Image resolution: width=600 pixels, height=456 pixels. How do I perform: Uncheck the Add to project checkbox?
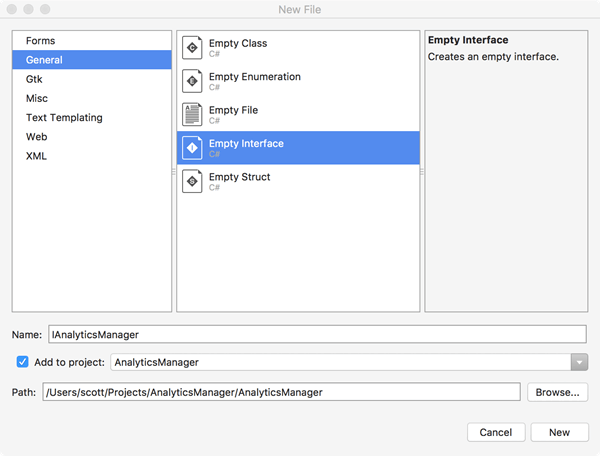[x=23, y=362]
